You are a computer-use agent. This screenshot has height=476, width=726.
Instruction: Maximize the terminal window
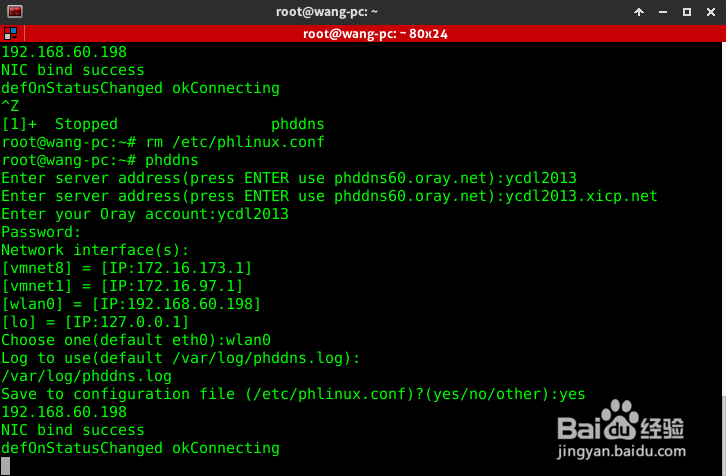[x=688, y=12]
